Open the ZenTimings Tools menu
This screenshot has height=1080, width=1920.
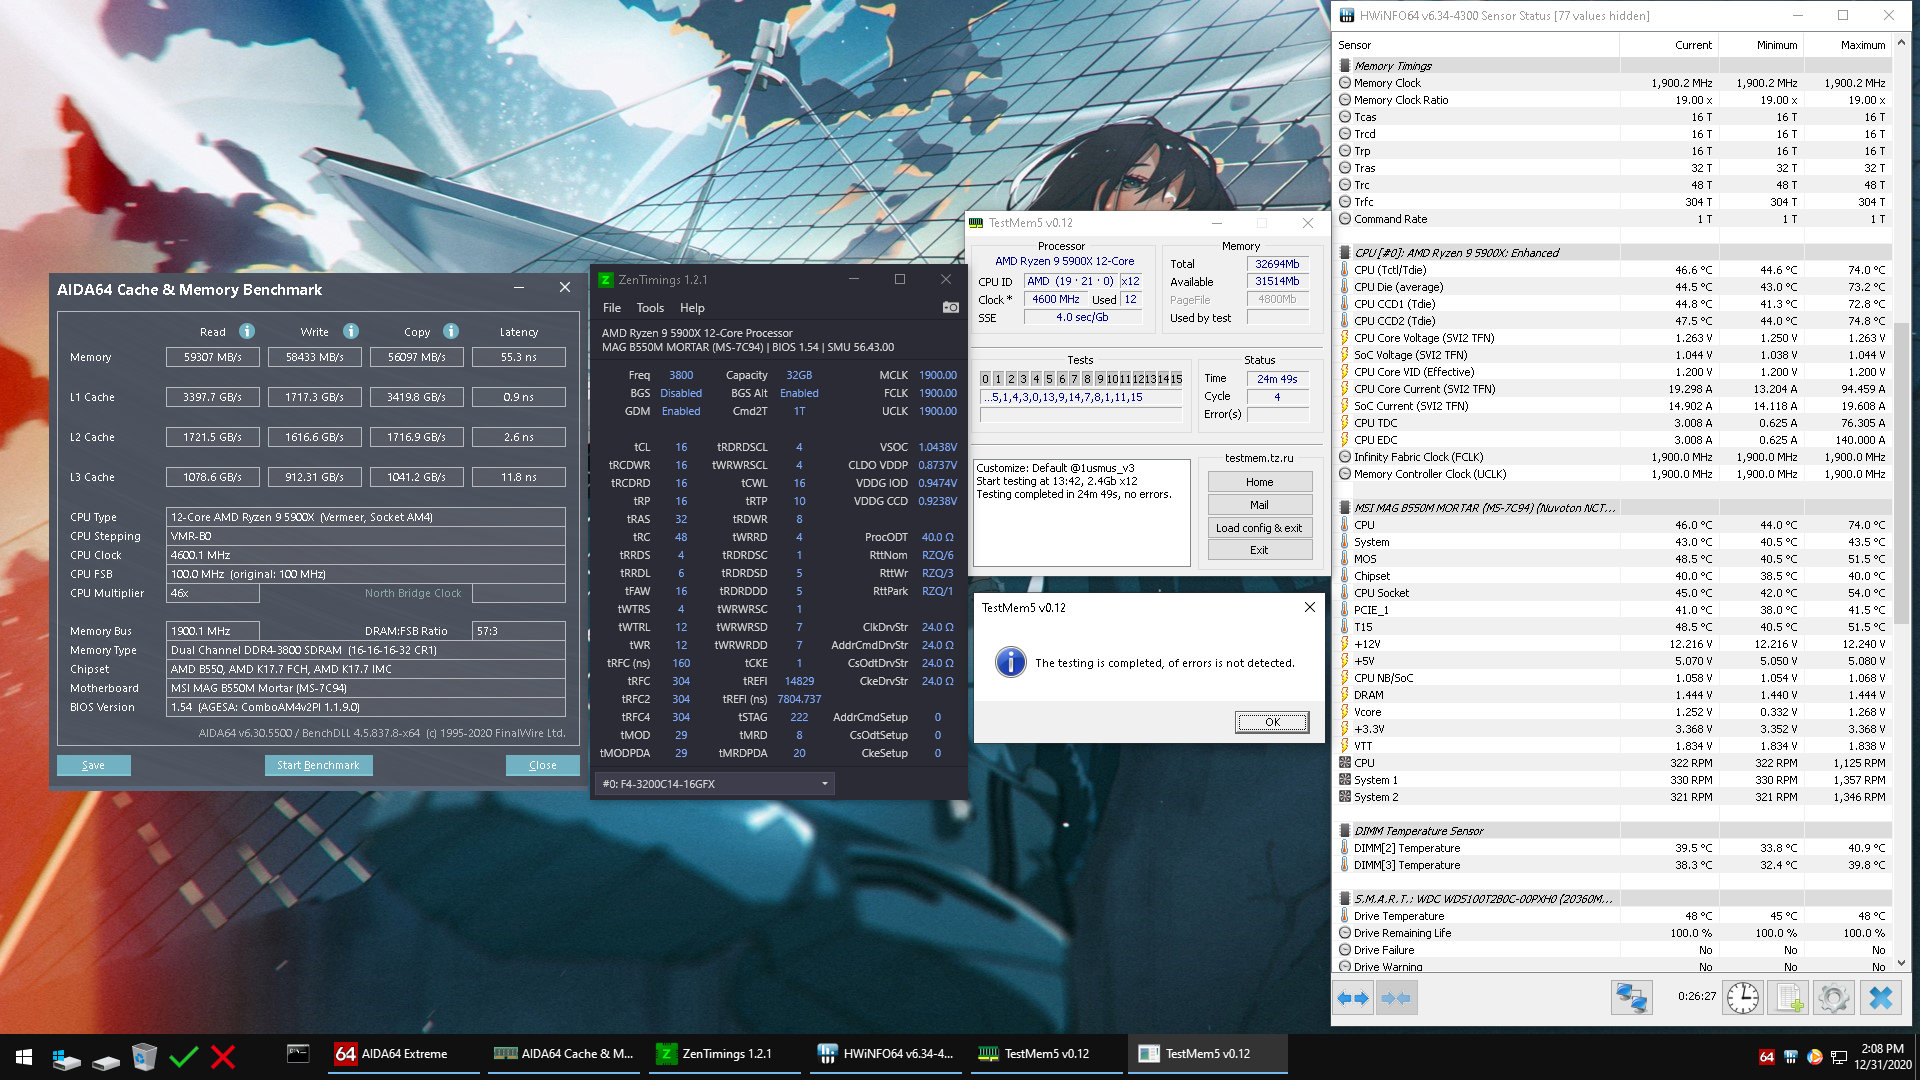tap(650, 308)
